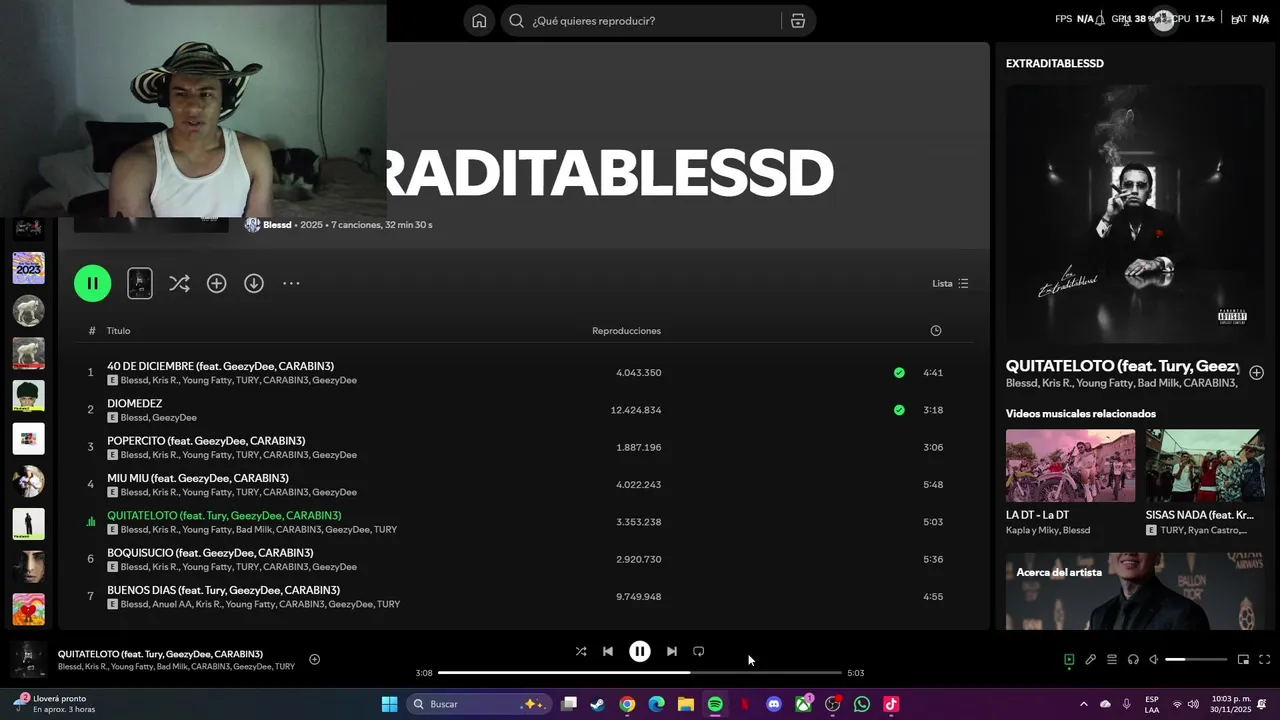Sort by the Título column header
1280x720 pixels.
[119, 331]
